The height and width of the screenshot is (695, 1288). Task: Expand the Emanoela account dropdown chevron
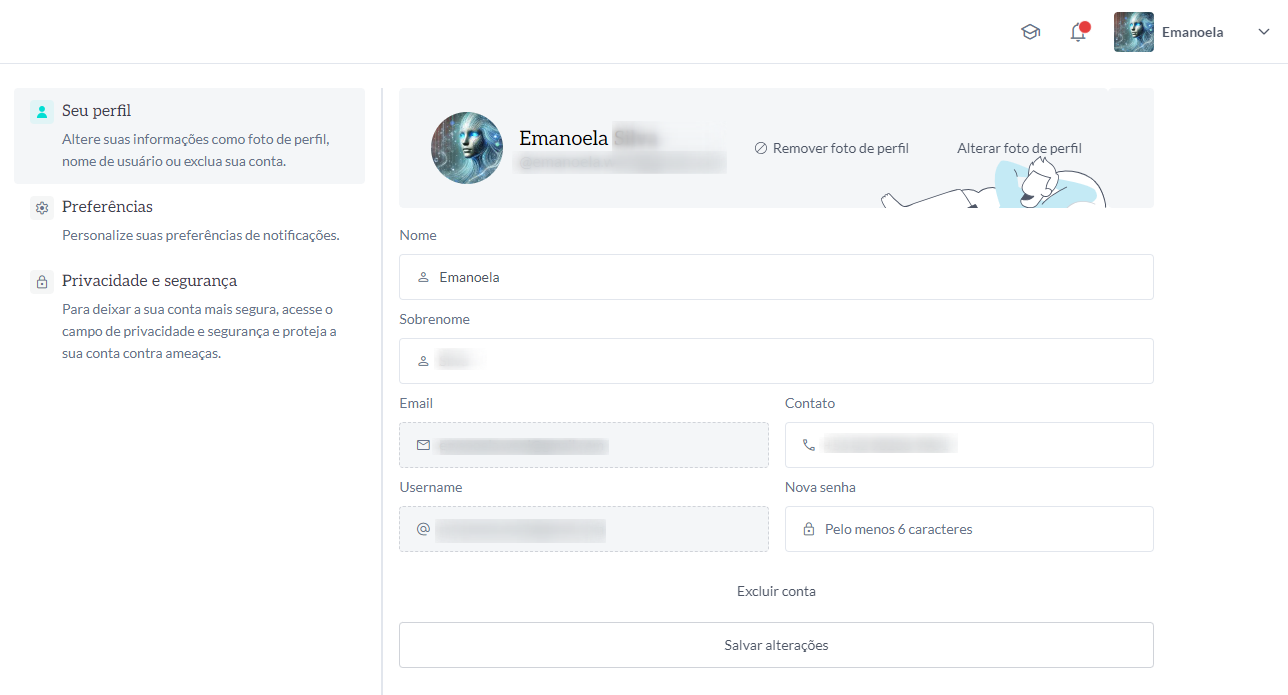[x=1263, y=32]
